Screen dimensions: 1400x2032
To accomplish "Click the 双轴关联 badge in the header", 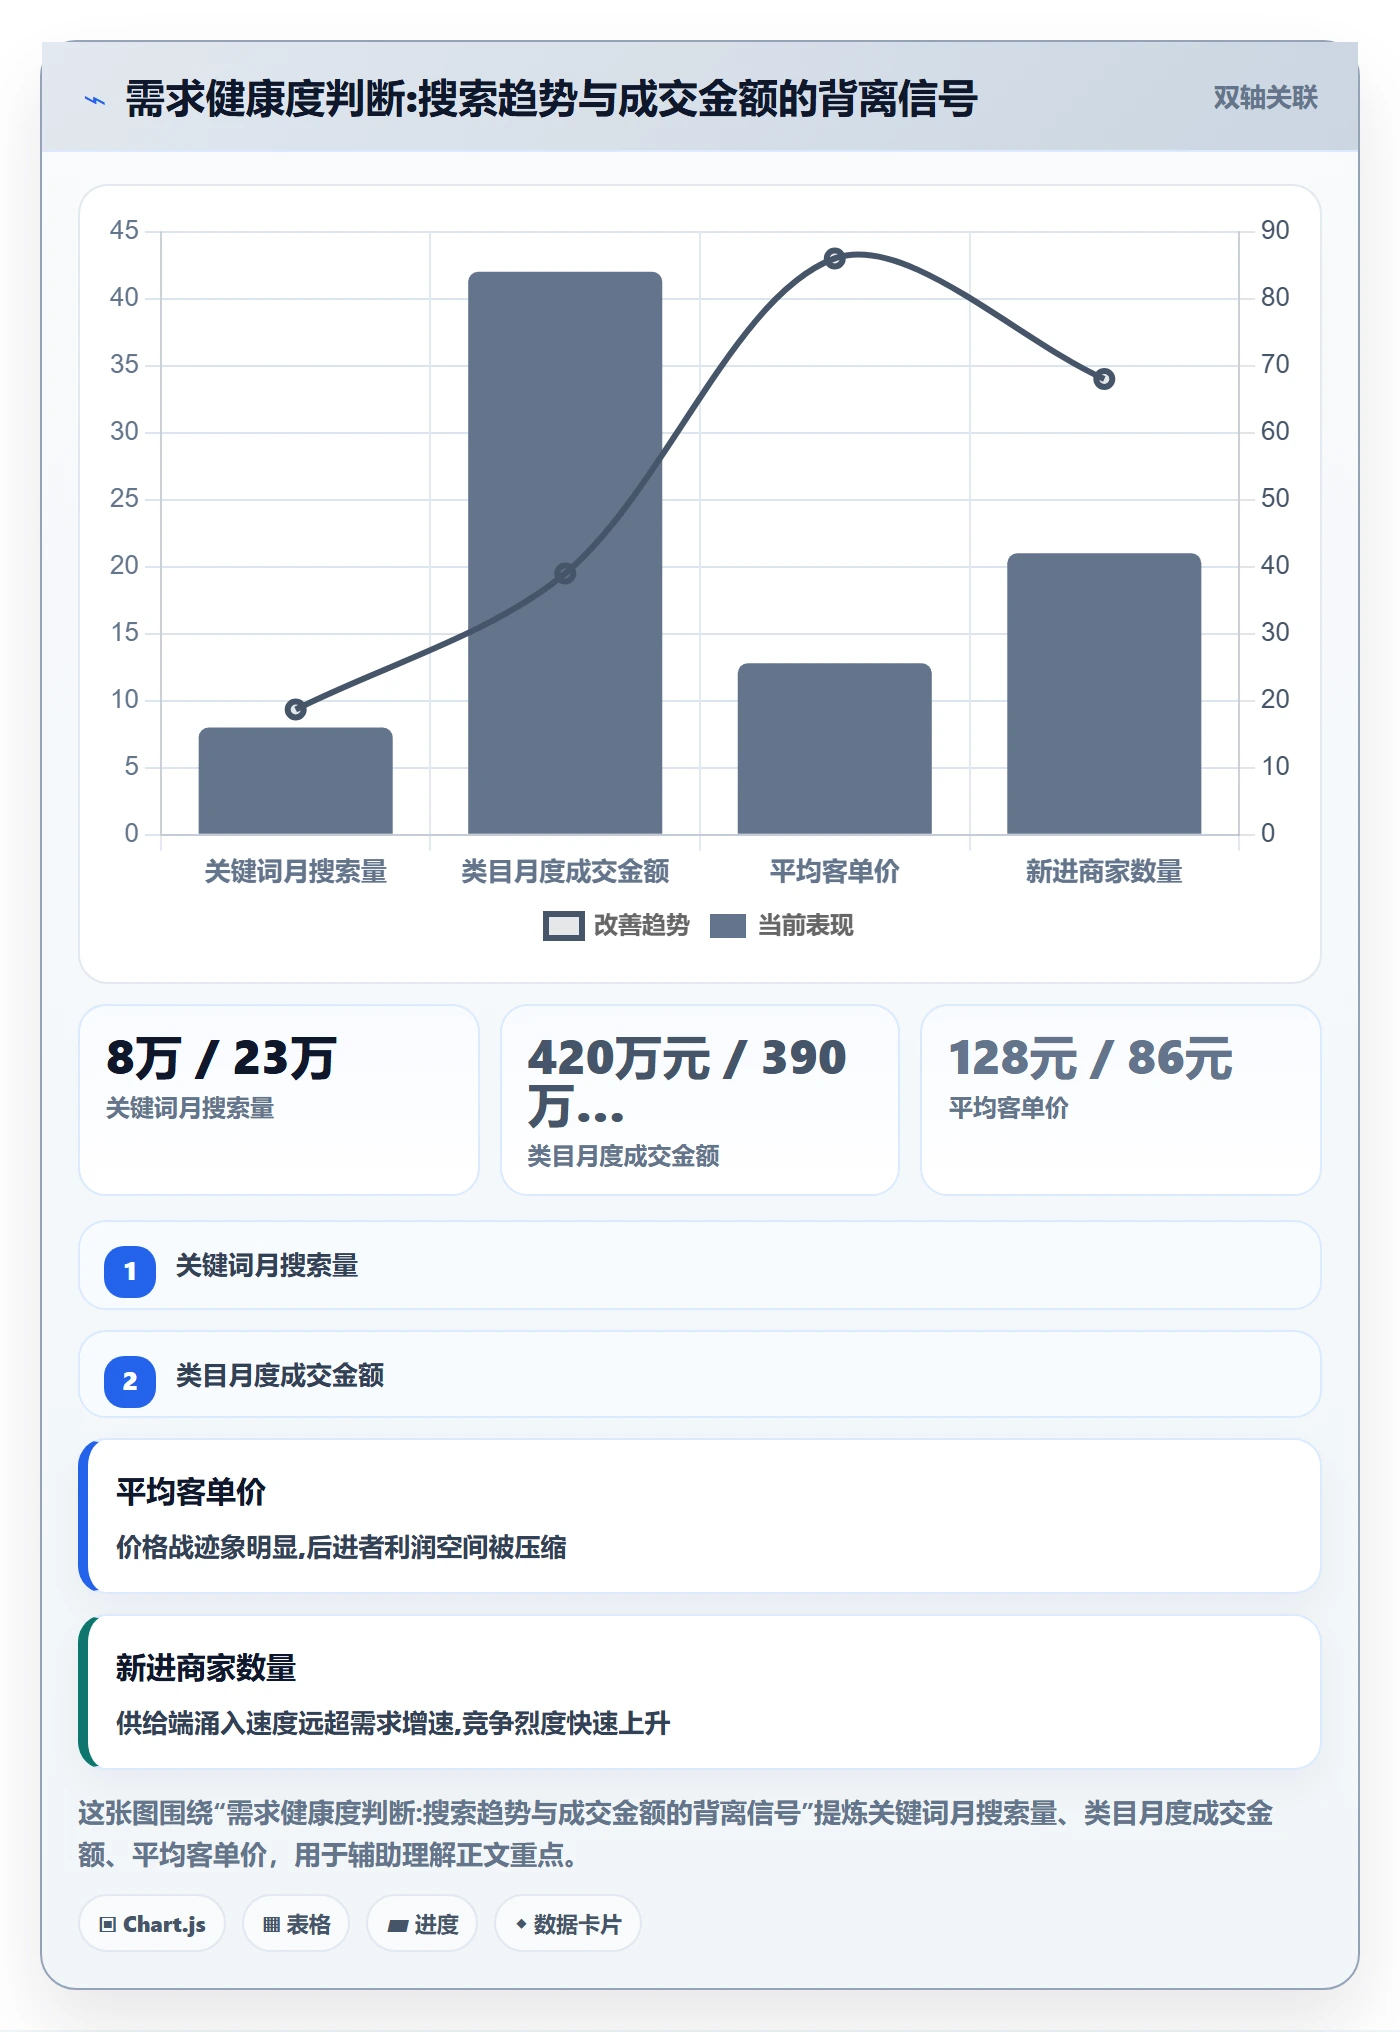I will point(1265,98).
